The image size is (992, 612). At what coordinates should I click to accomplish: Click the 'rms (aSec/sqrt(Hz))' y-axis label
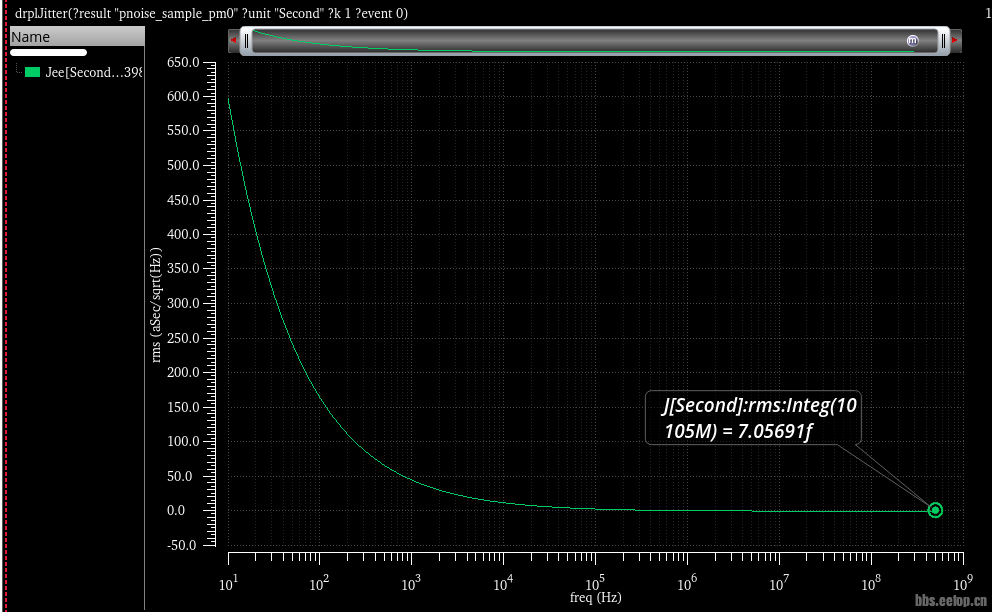pyautogui.click(x=156, y=307)
